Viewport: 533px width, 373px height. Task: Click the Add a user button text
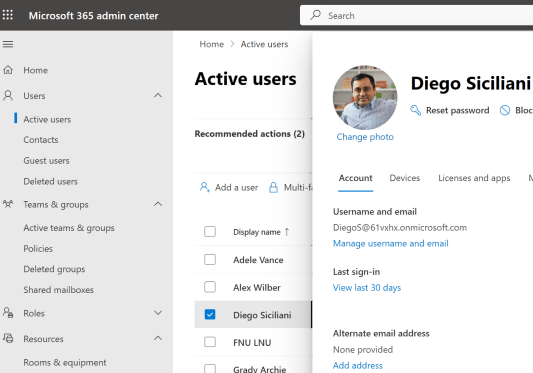[236, 187]
